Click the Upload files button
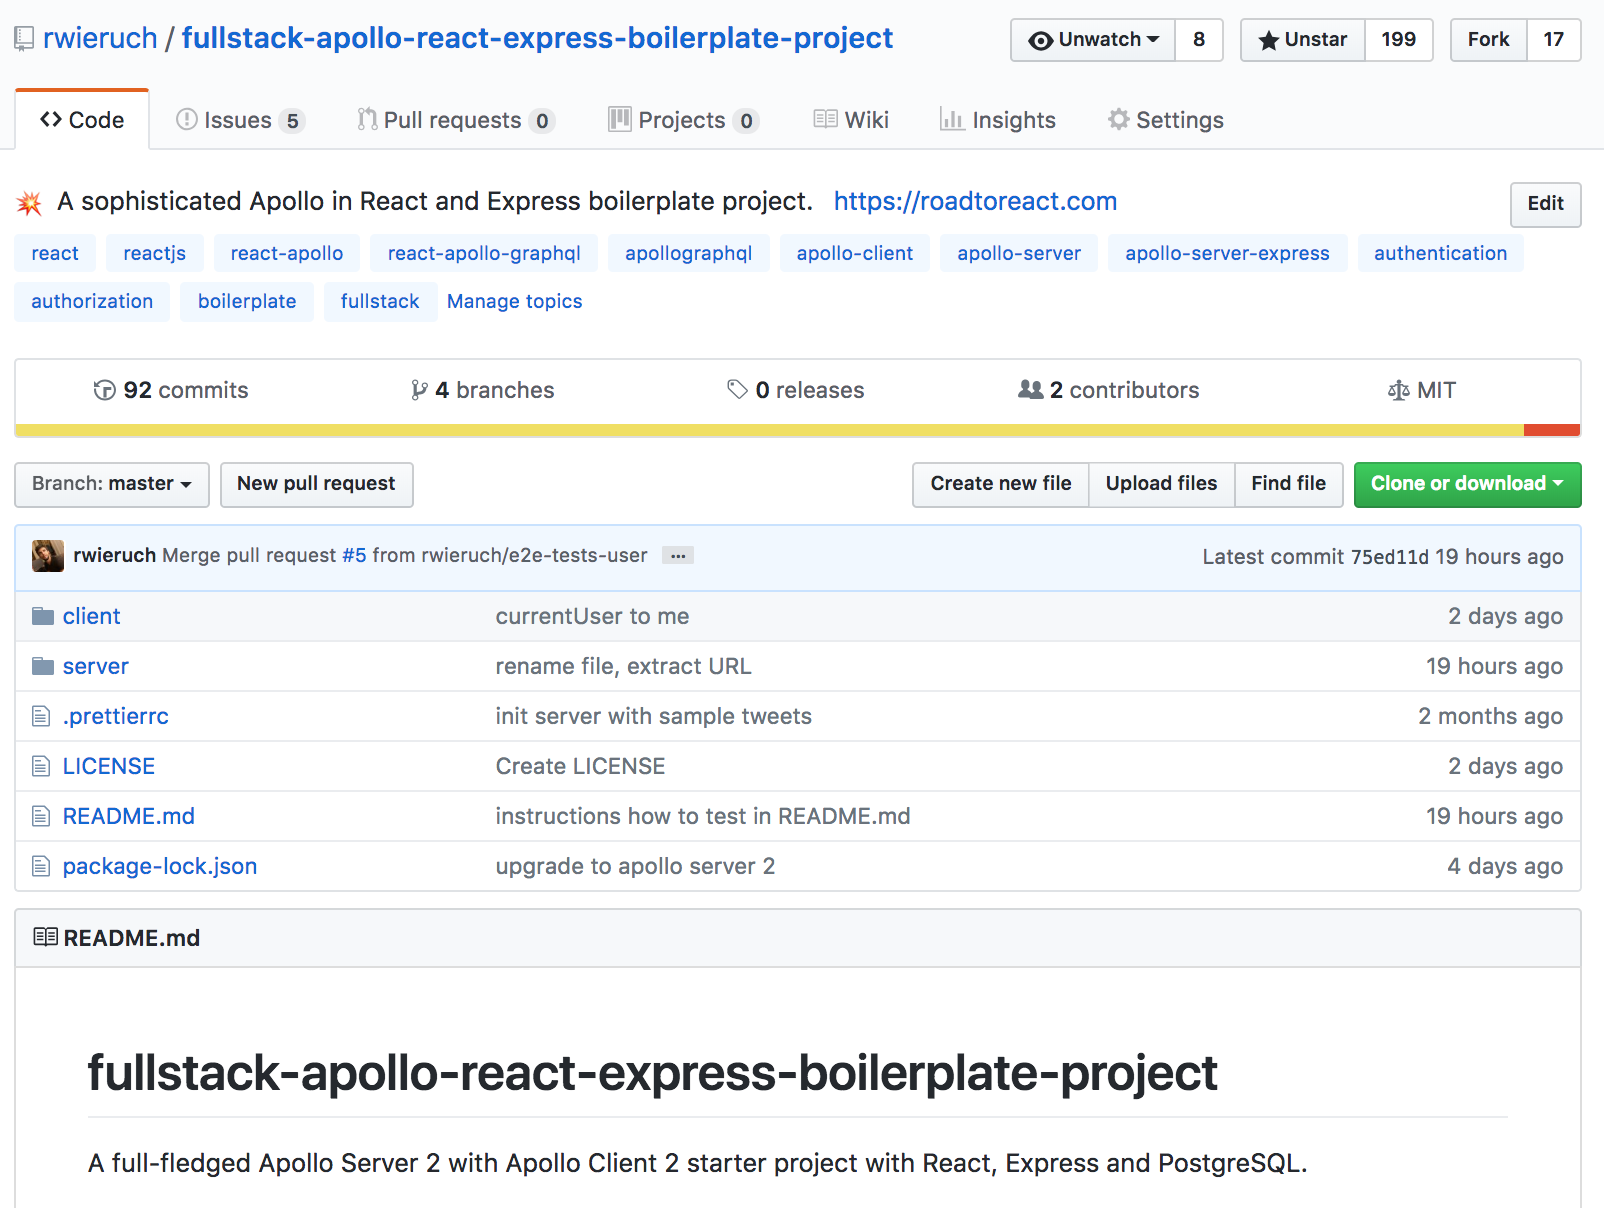Viewport: 1604px width, 1208px height. point(1162,484)
